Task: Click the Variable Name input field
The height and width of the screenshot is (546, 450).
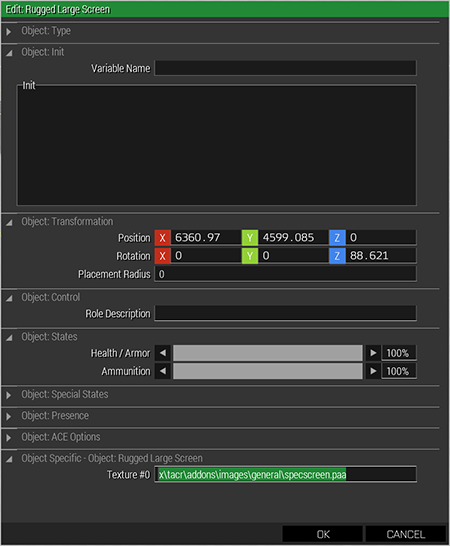Action: click(285, 68)
